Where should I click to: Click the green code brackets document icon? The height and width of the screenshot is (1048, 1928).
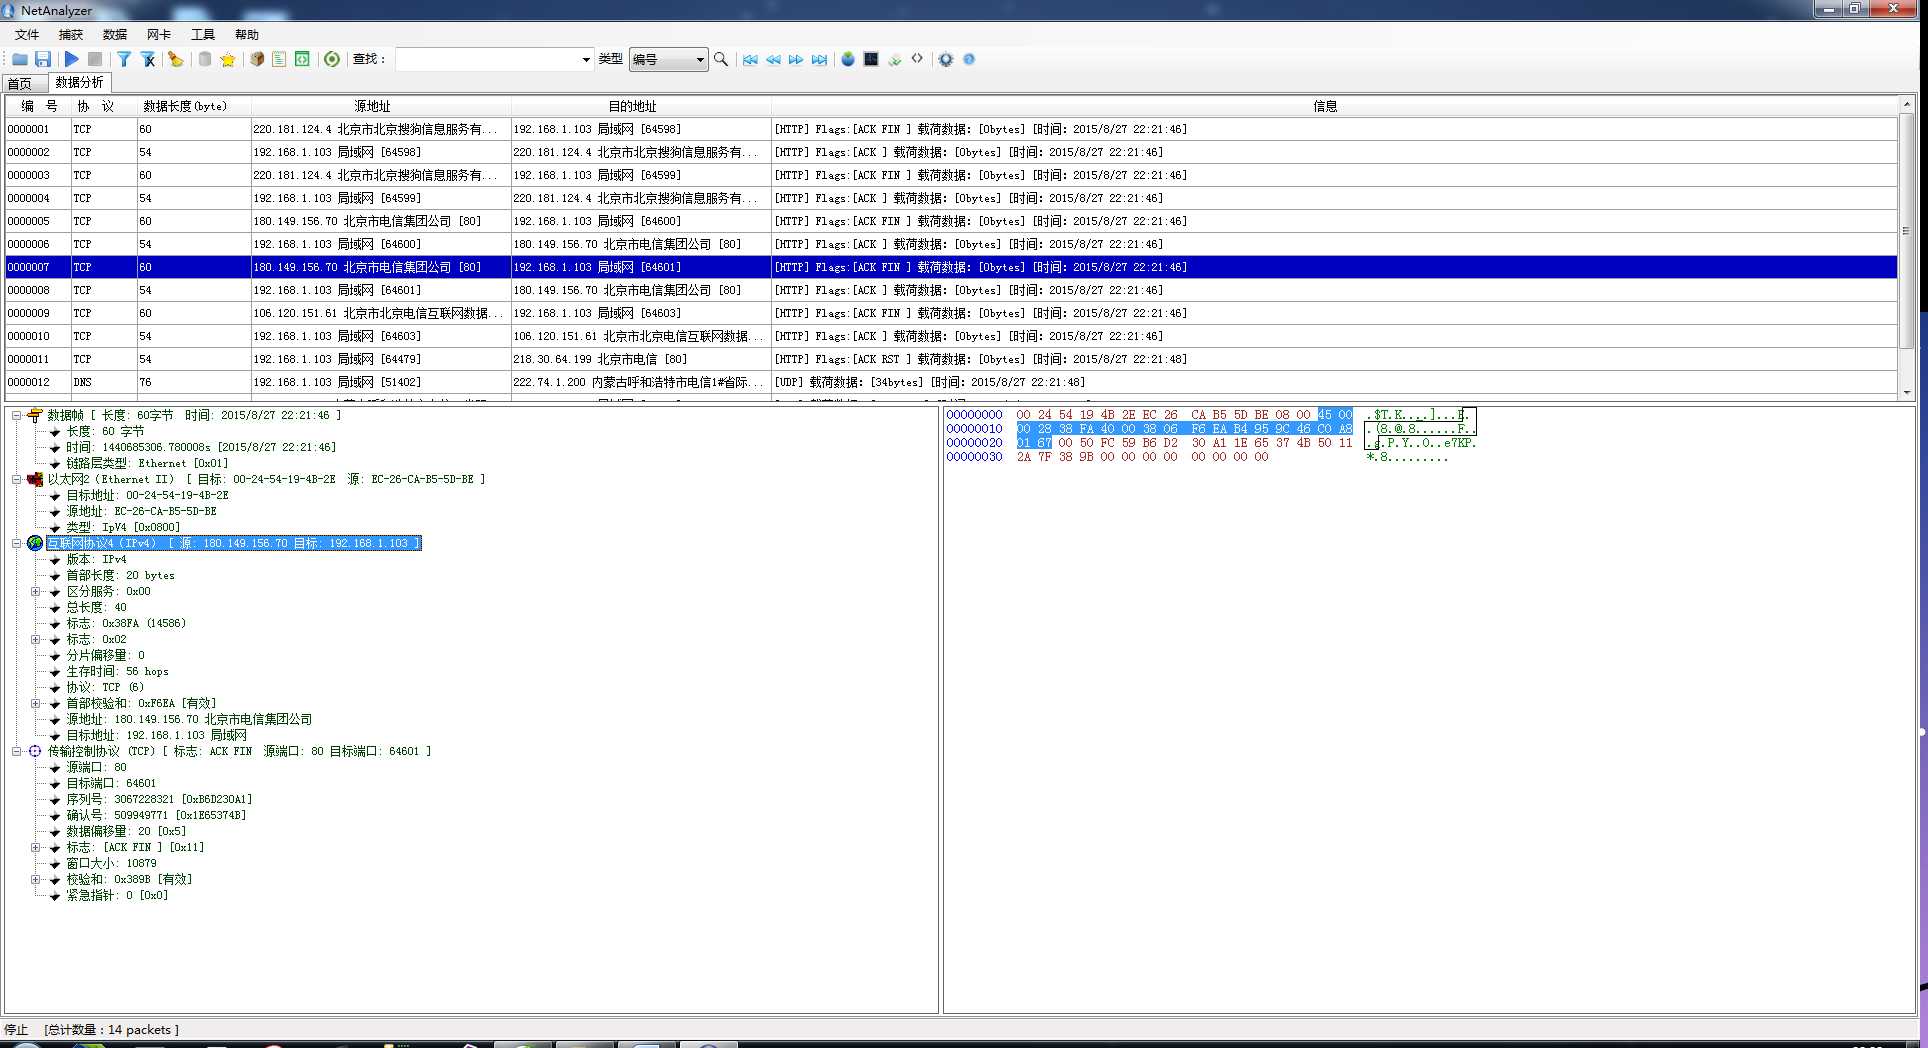coord(303,59)
